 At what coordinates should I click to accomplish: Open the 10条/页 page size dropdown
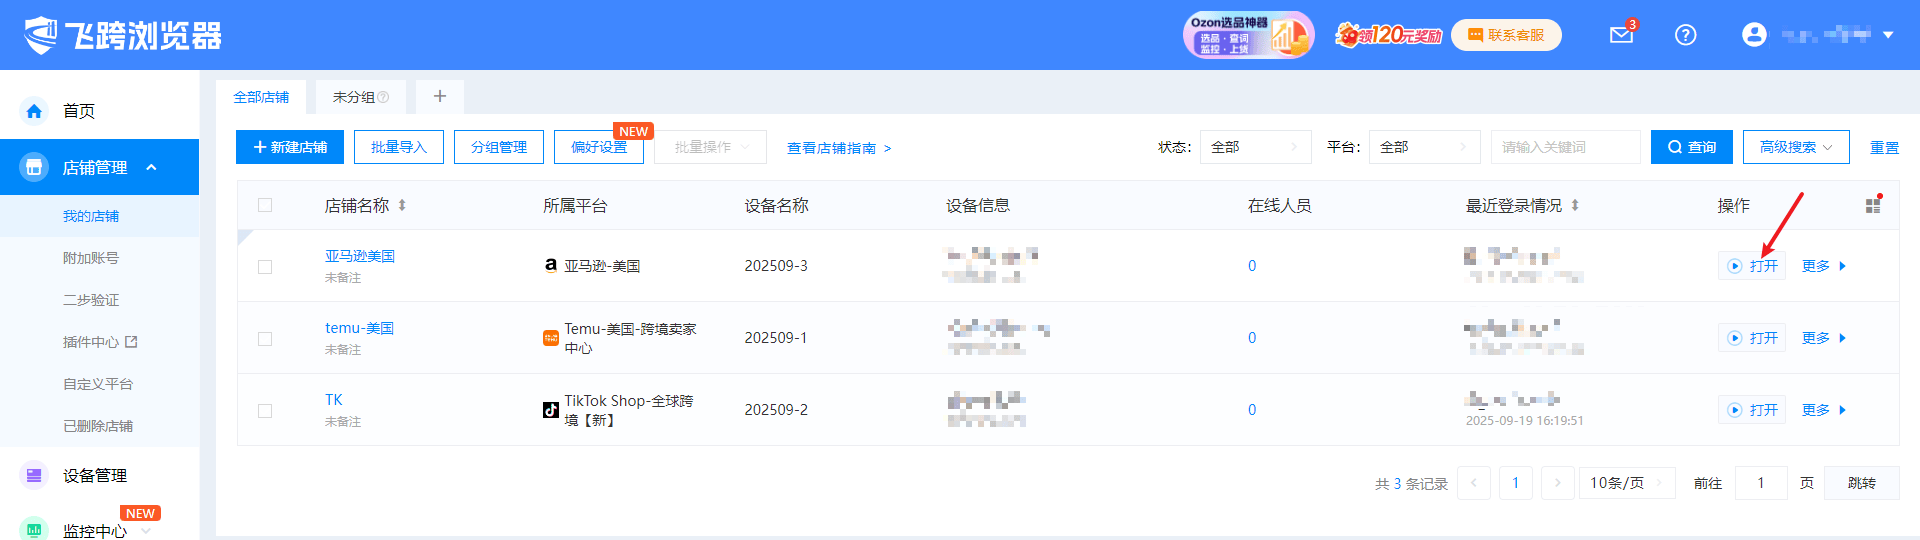[x=1627, y=483]
